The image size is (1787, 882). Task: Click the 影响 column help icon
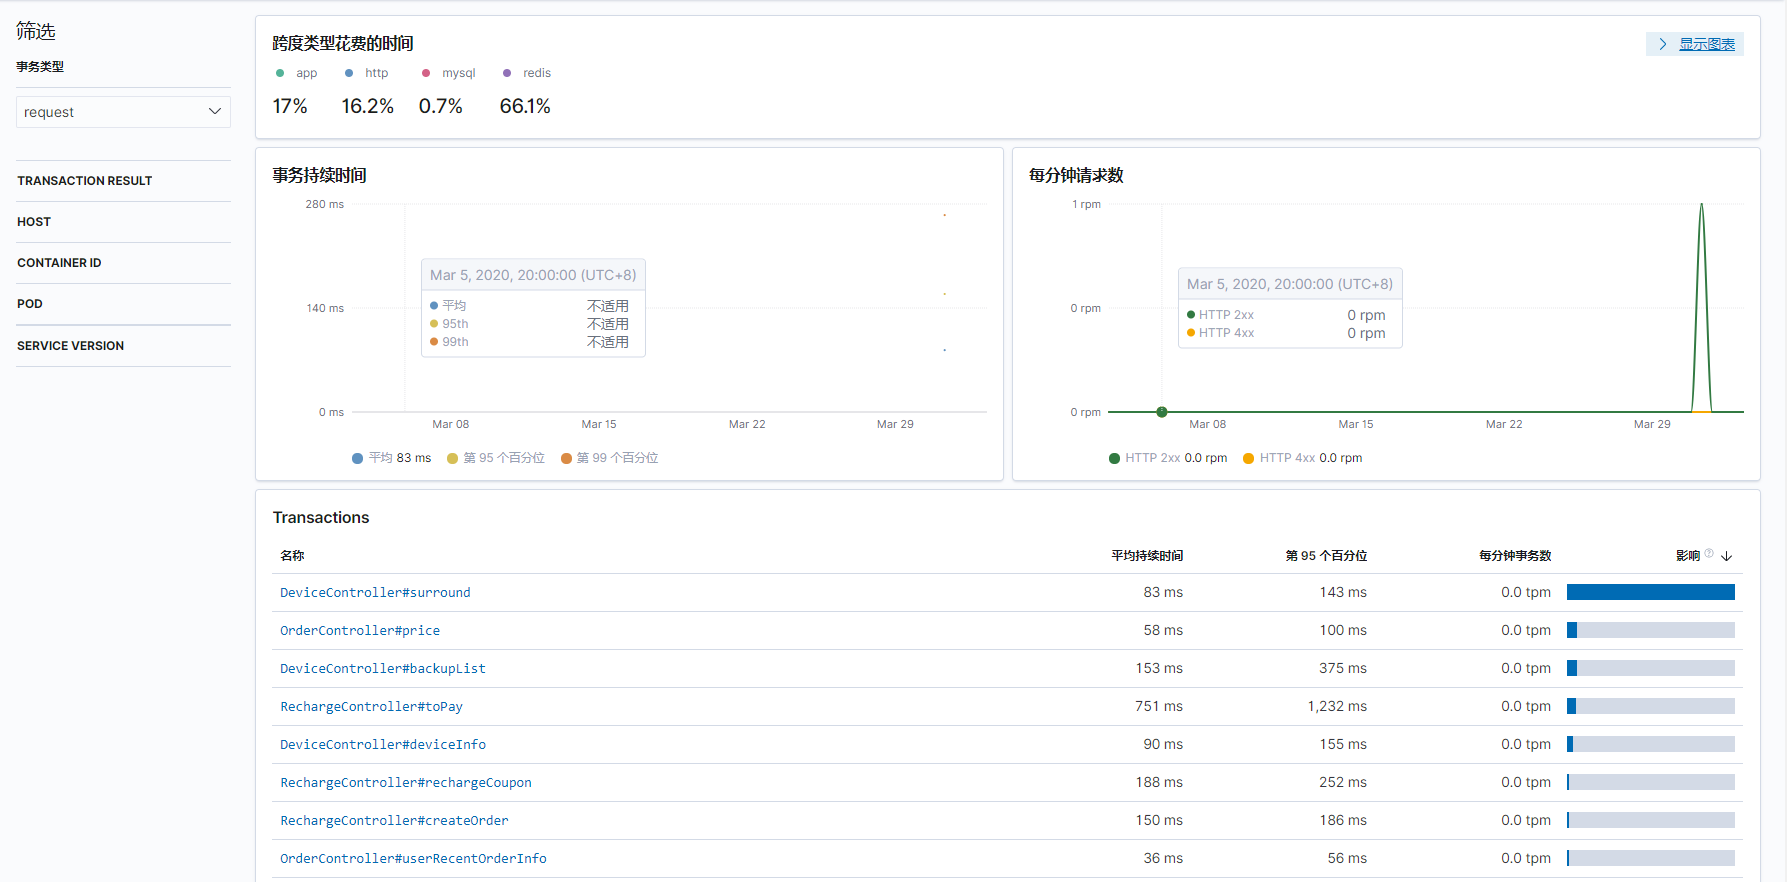[x=1709, y=553]
